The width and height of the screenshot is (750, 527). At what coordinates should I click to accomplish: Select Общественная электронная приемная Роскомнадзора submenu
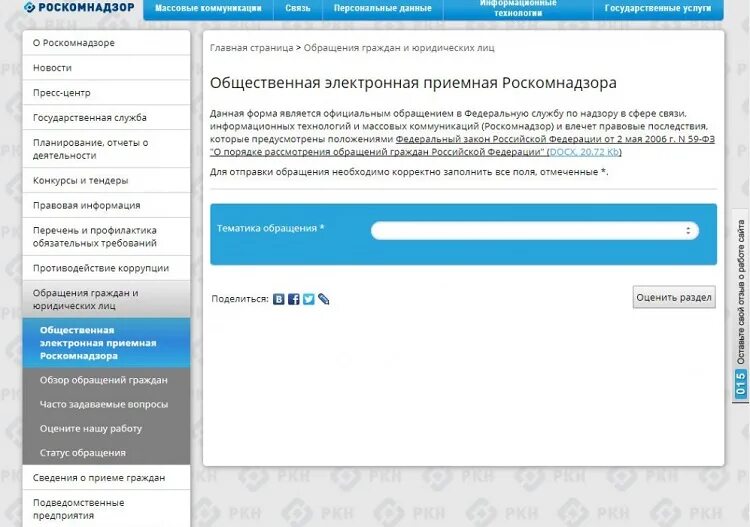(106, 343)
